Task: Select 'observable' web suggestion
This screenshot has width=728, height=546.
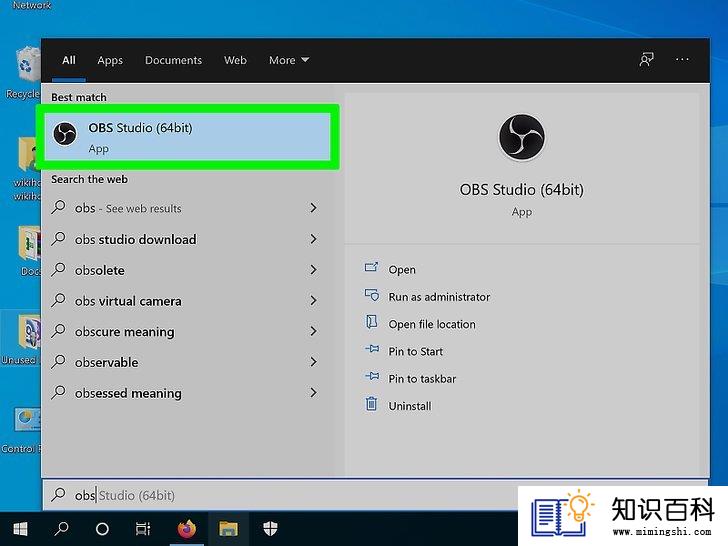Action: click(x=186, y=362)
